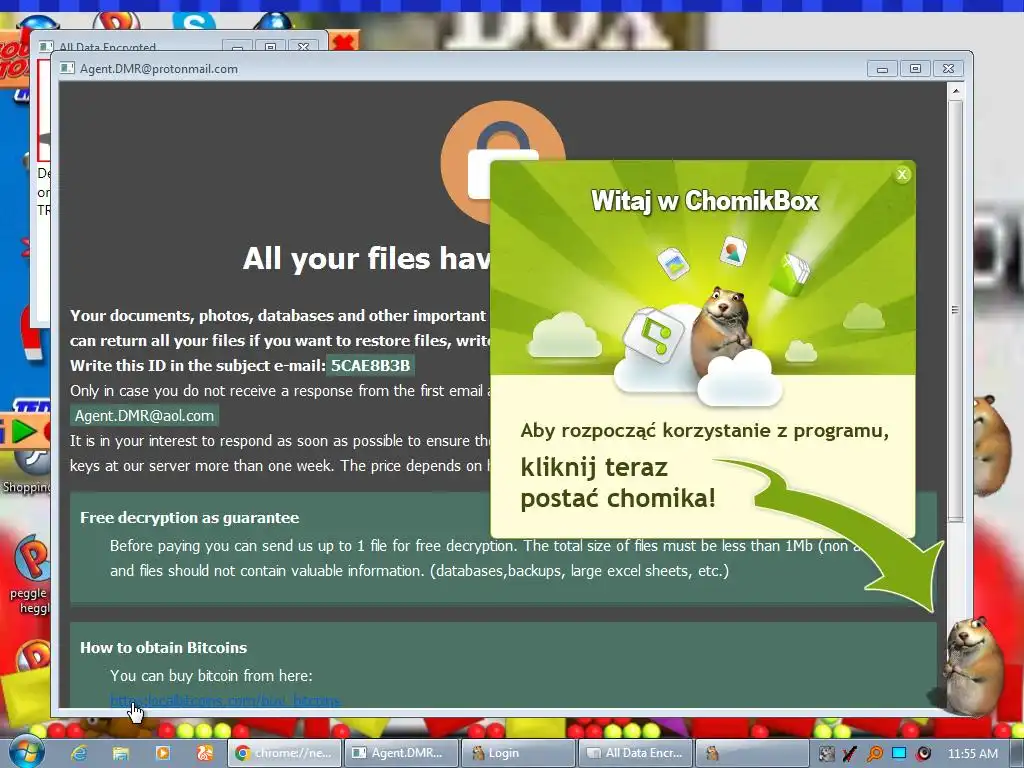Click scroll-up arrow in Agent.DMR window
Screen dimensions: 1024x768
pos(955,91)
